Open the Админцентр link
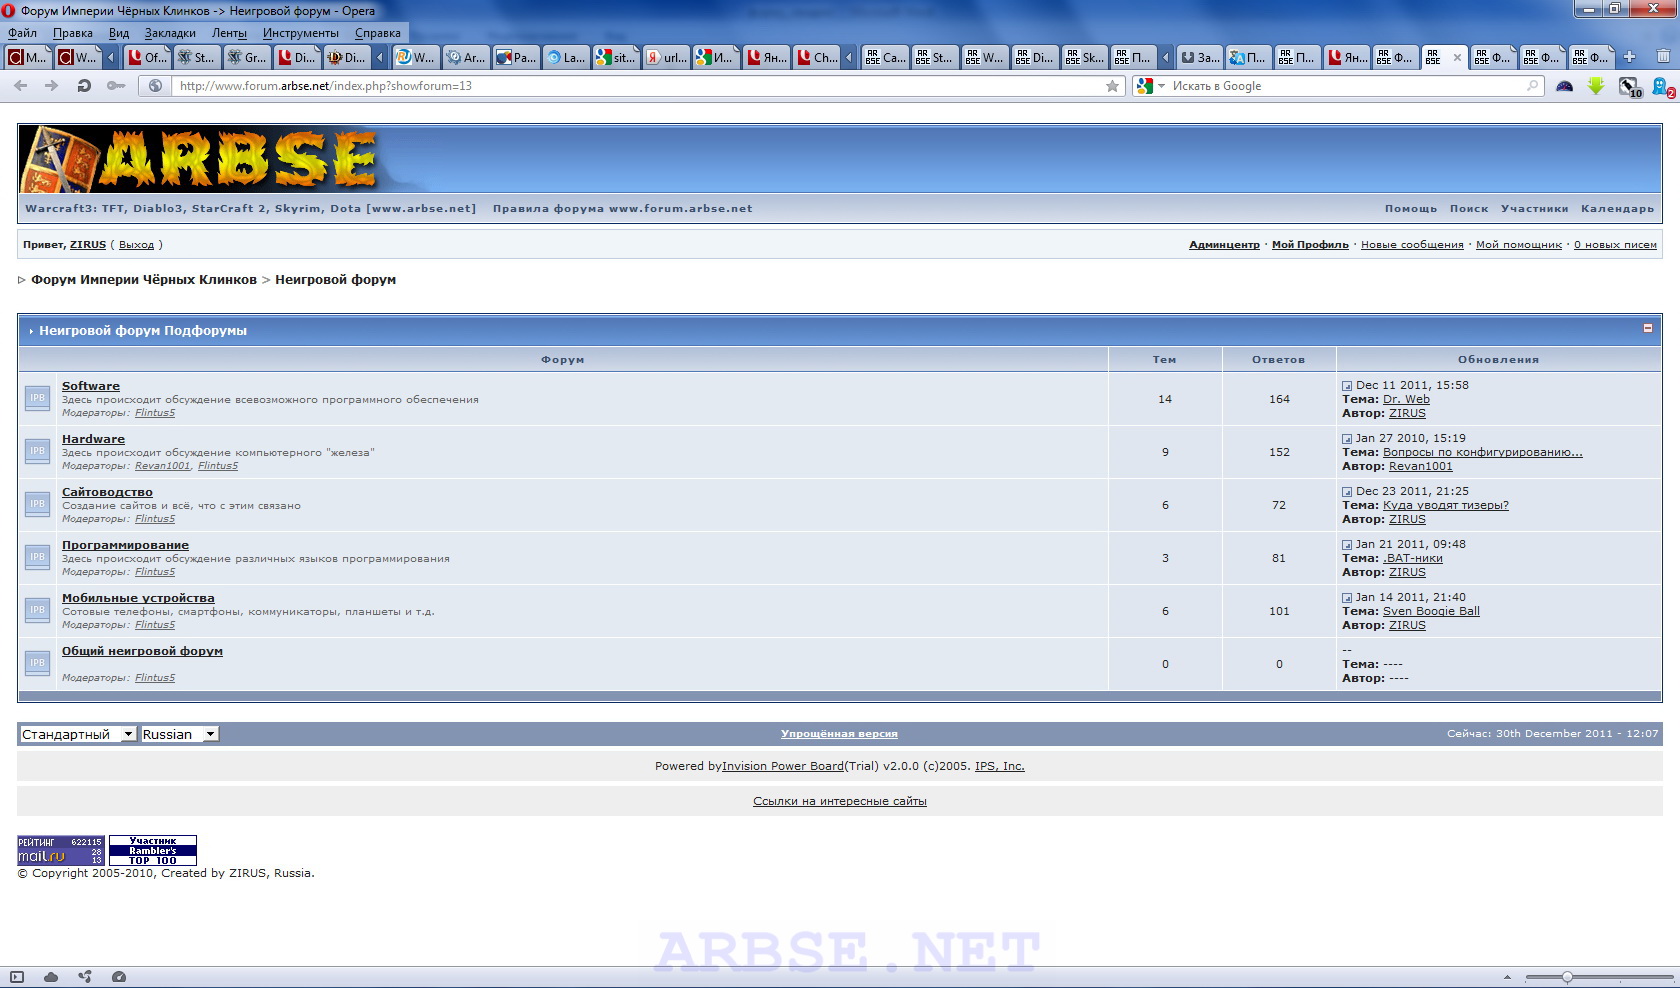The width and height of the screenshot is (1680, 988). (1224, 245)
